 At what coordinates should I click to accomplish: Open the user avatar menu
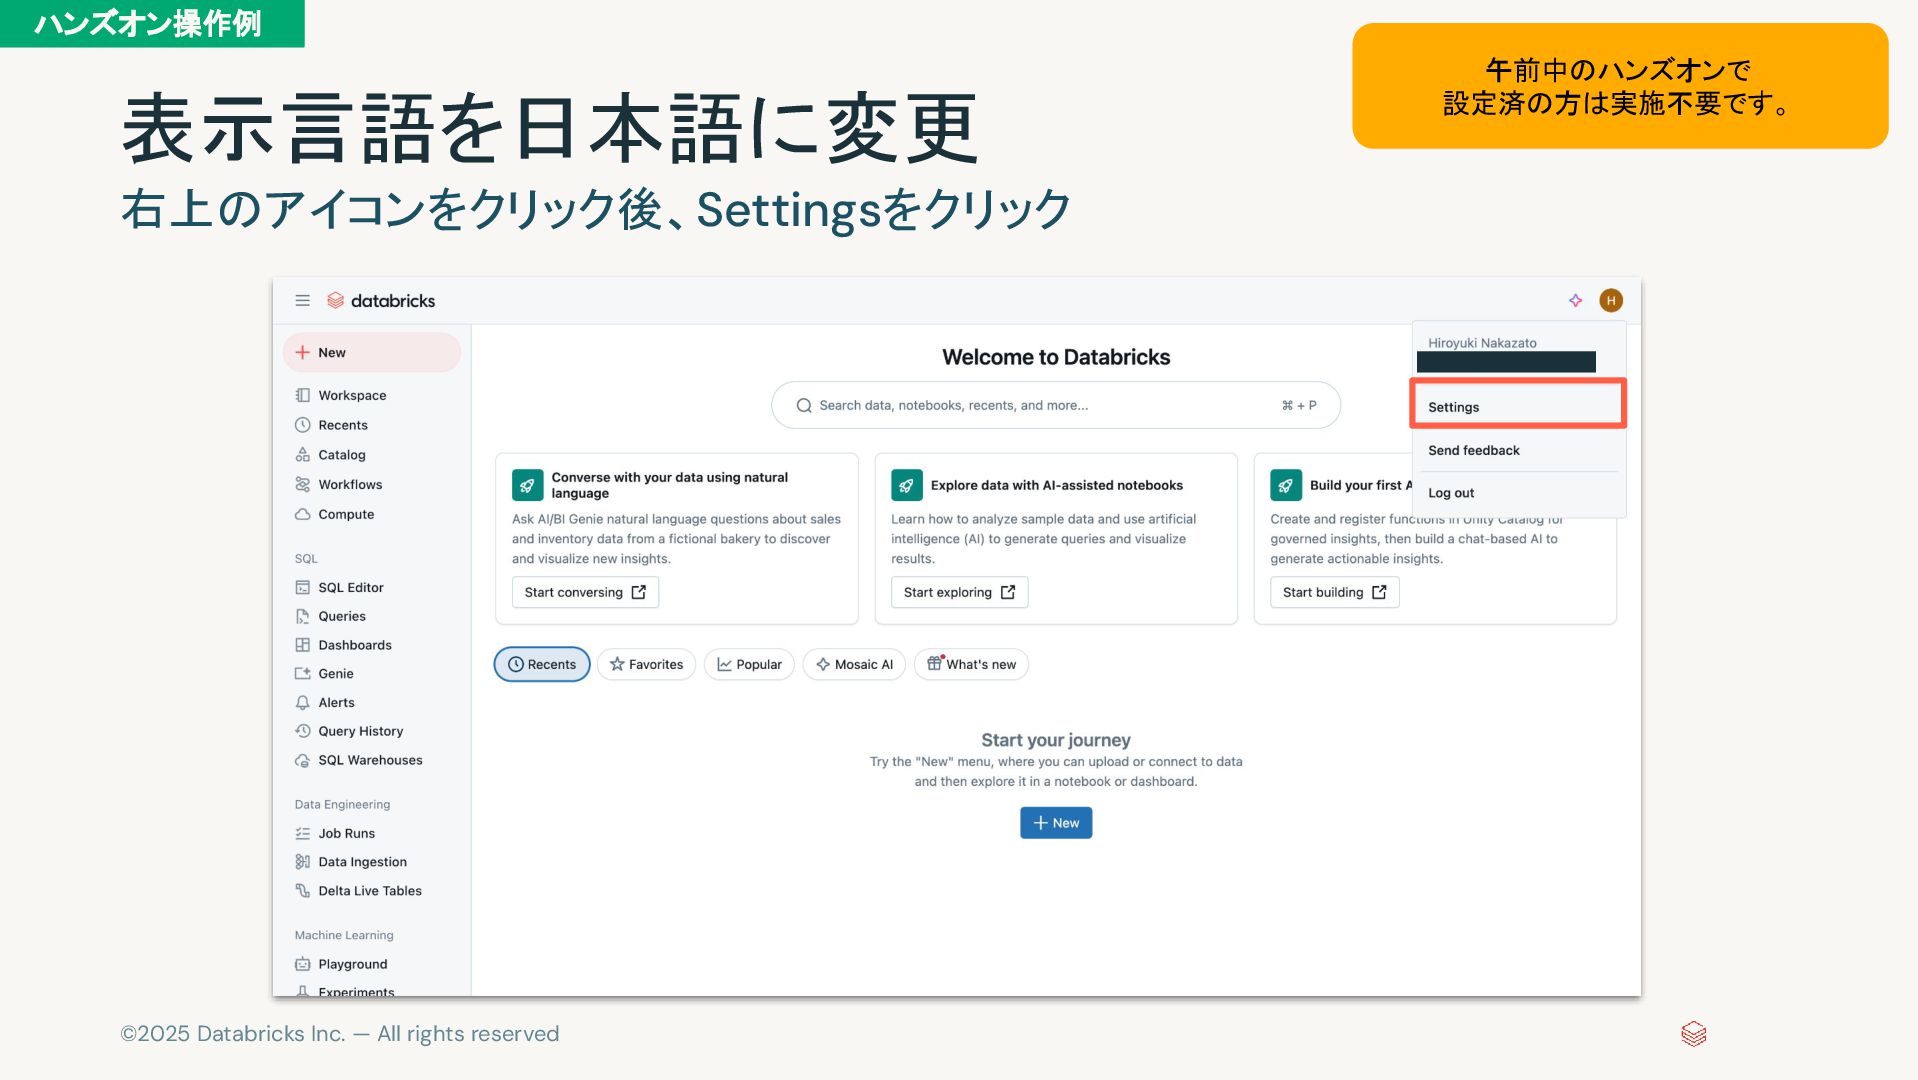(x=1610, y=301)
